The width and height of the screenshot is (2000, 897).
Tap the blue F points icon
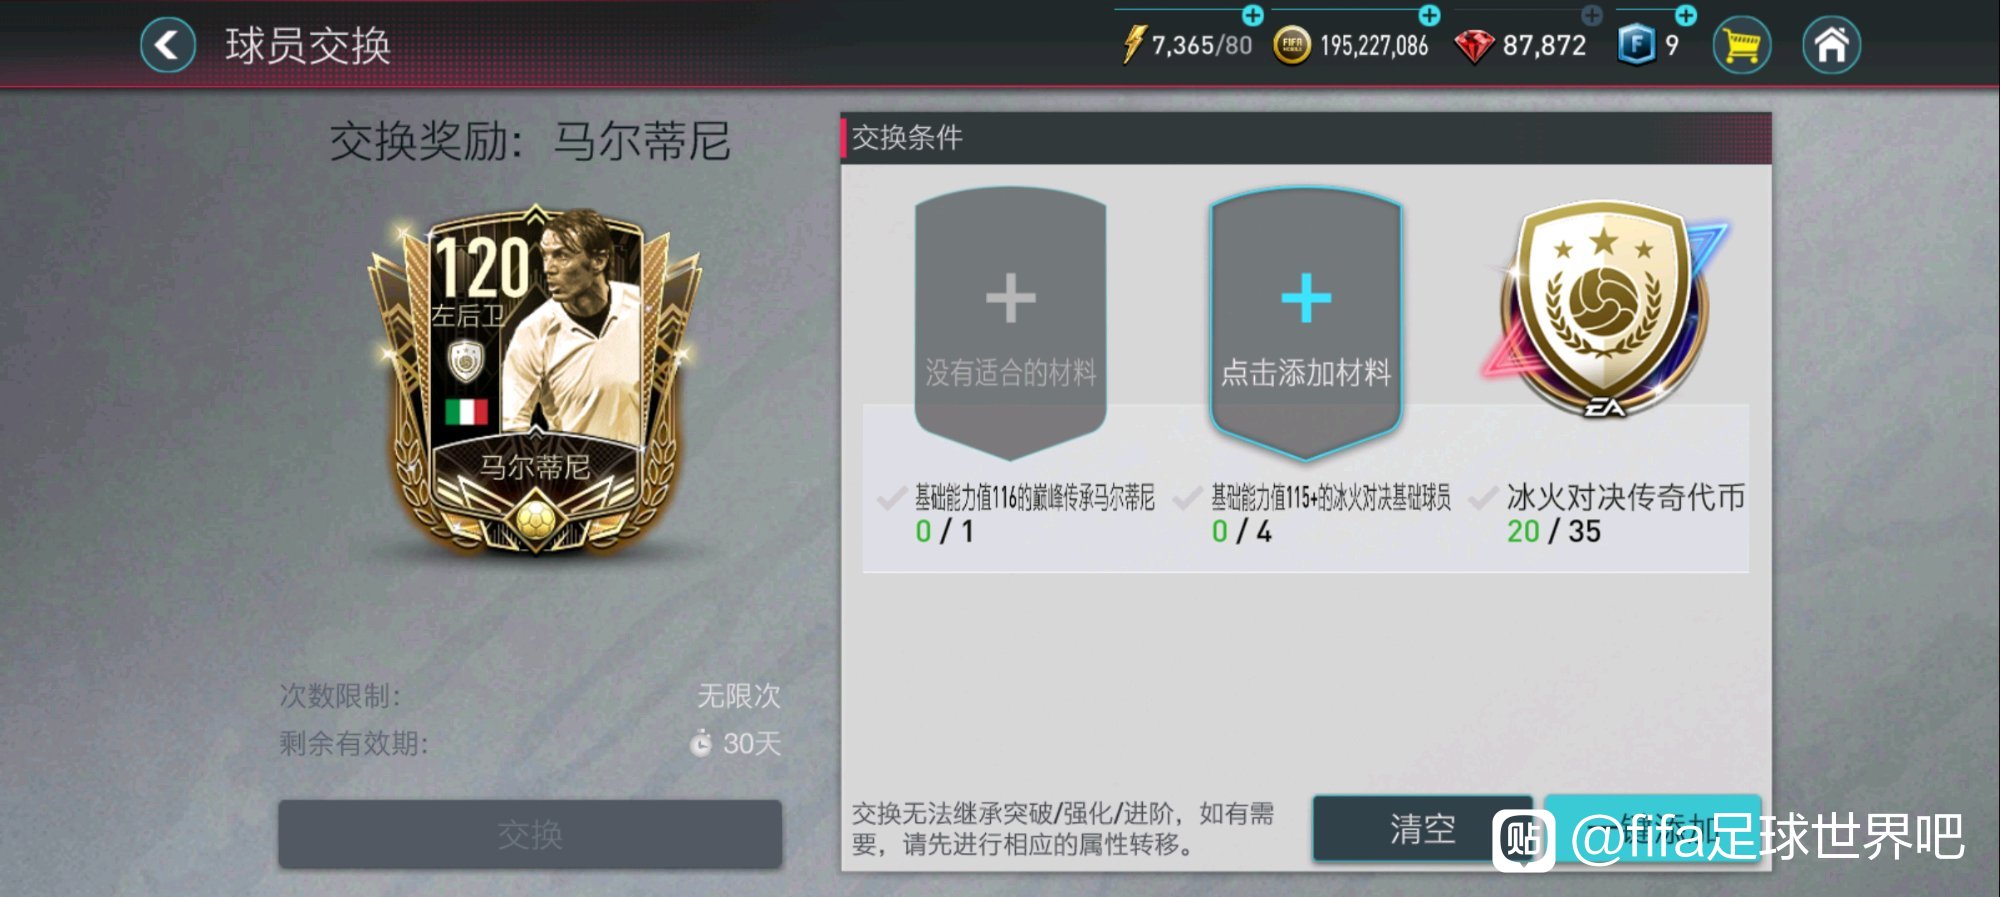click(1636, 45)
